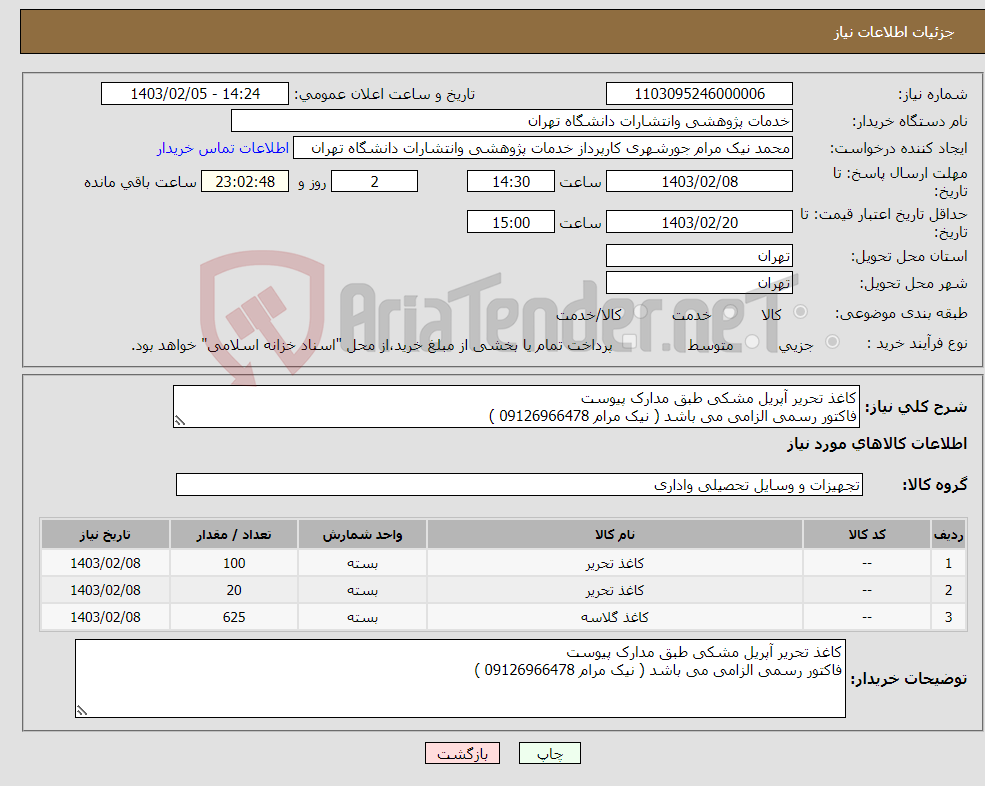The image size is (985, 786).
Task: Click quantity 625 in row 3
Action: (234, 618)
